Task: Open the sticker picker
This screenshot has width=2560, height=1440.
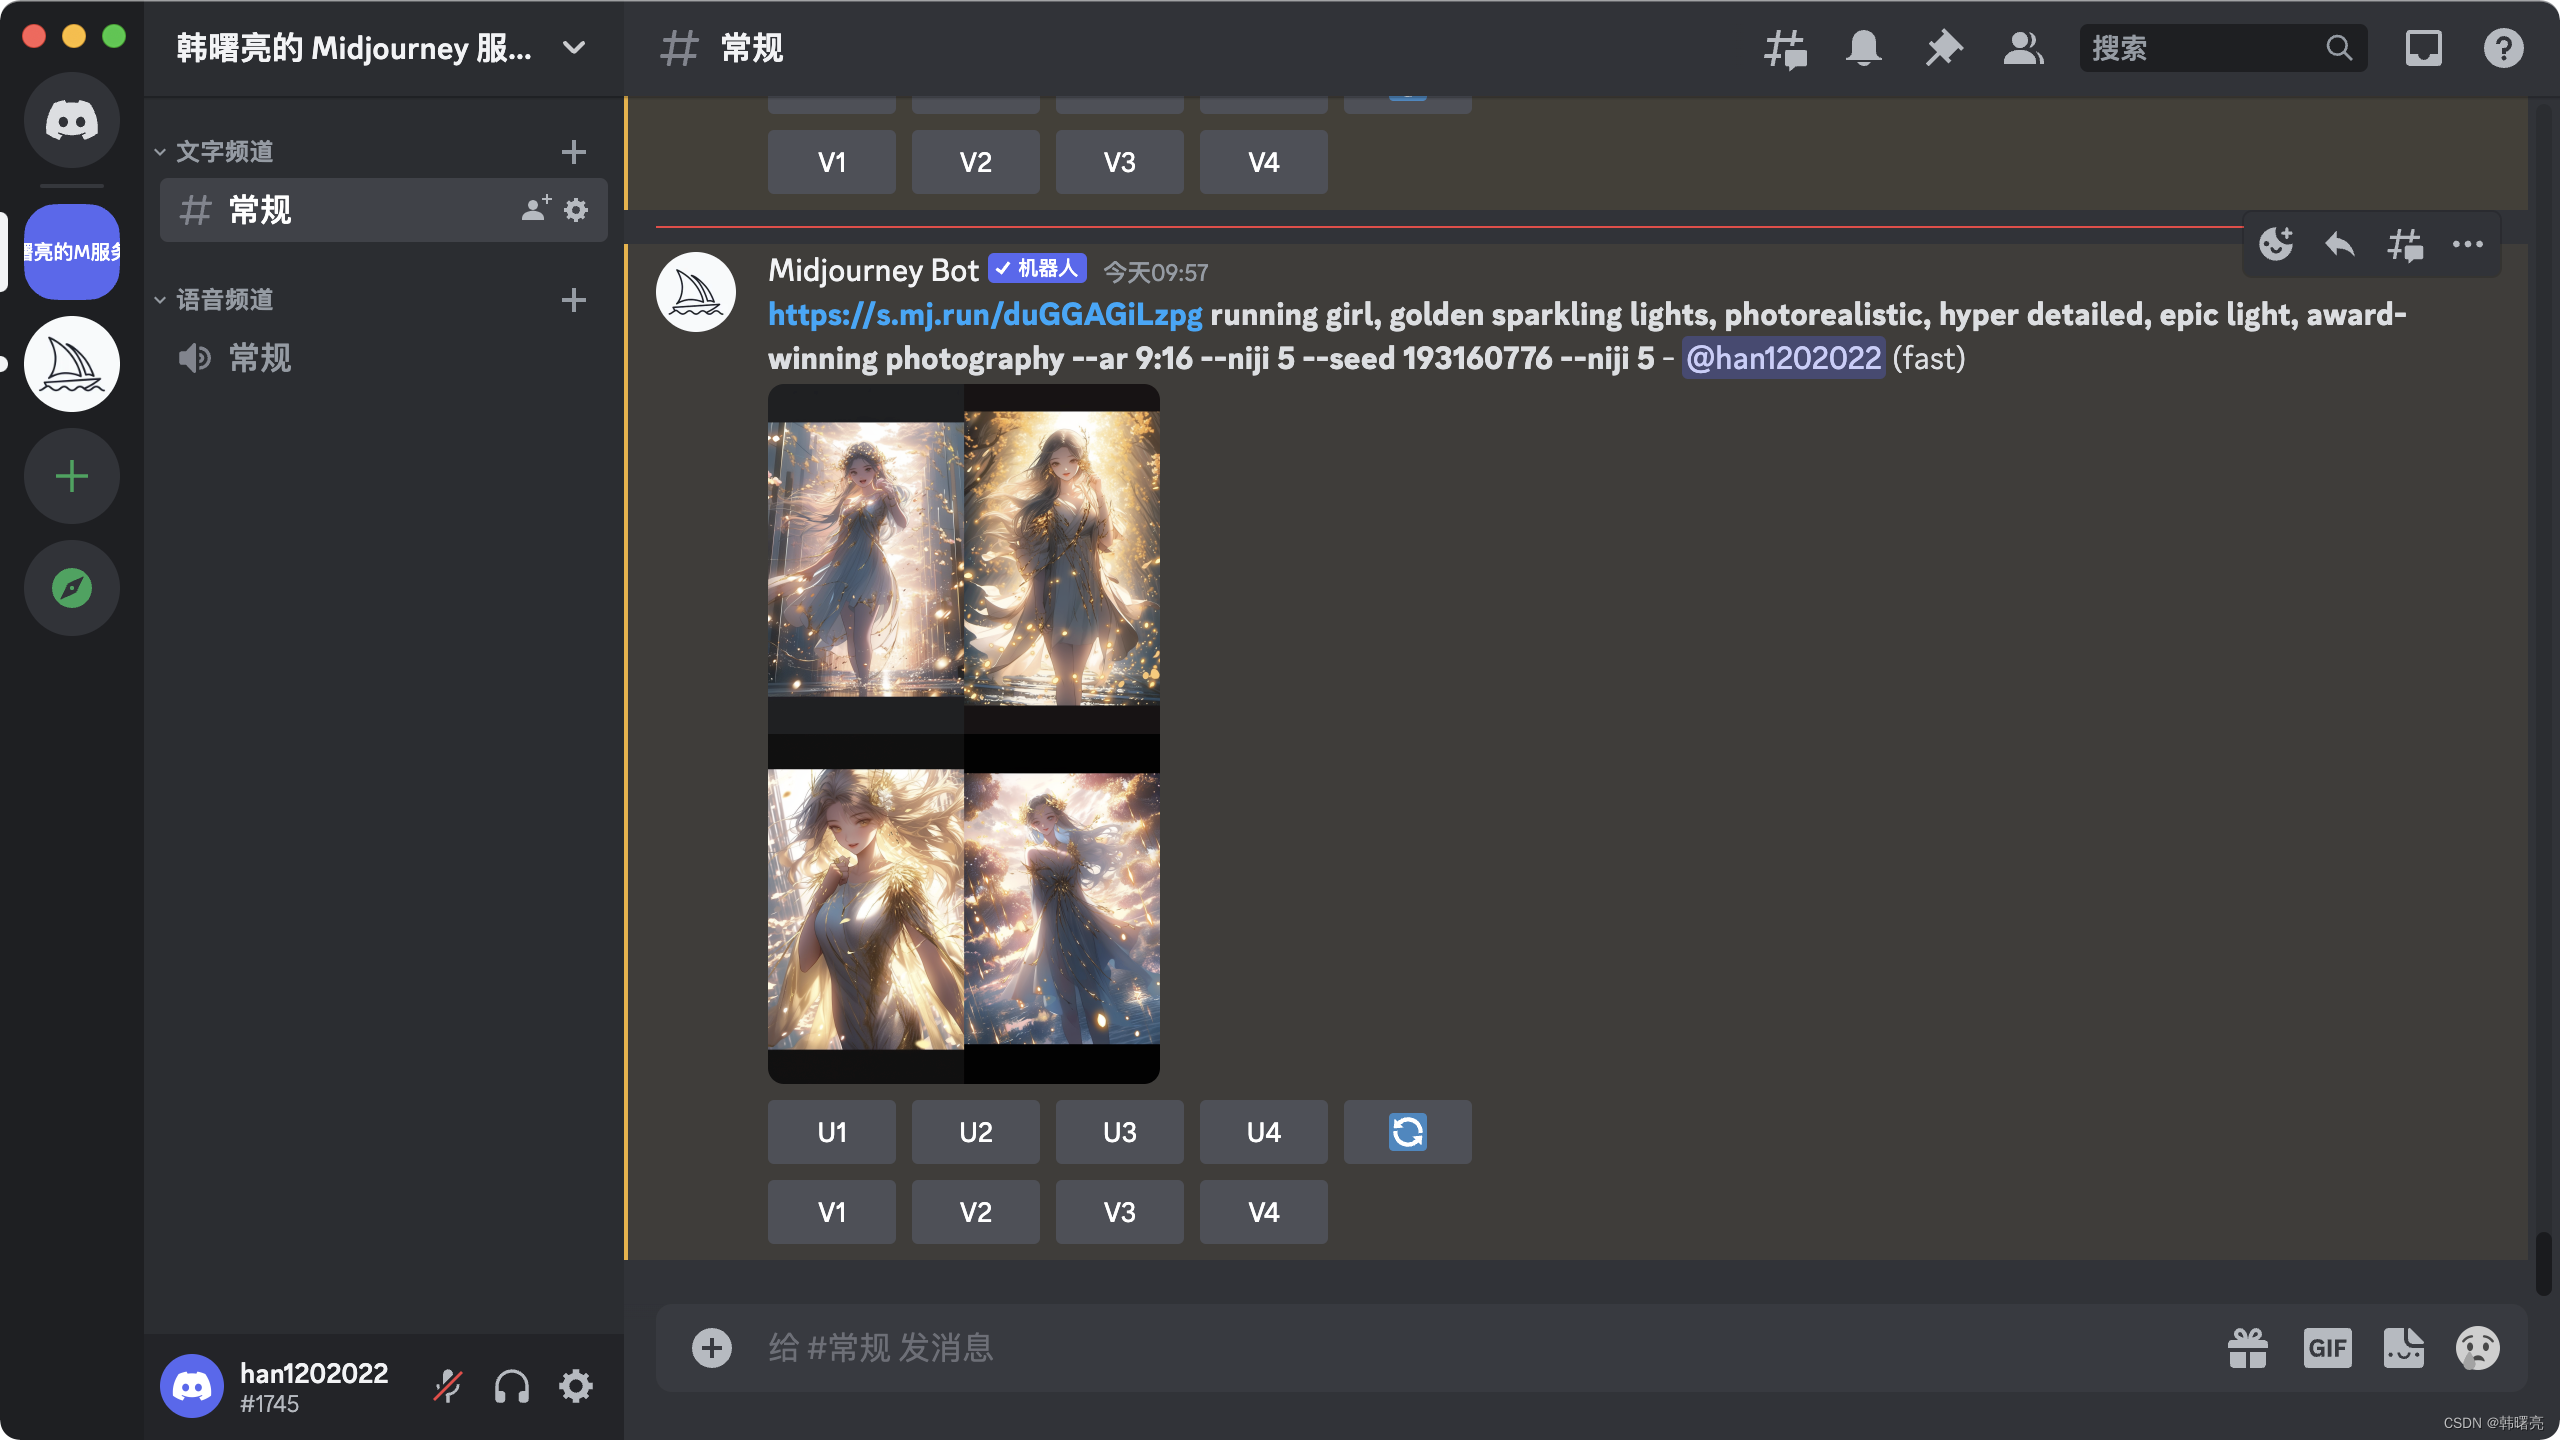Action: pos(2404,1348)
